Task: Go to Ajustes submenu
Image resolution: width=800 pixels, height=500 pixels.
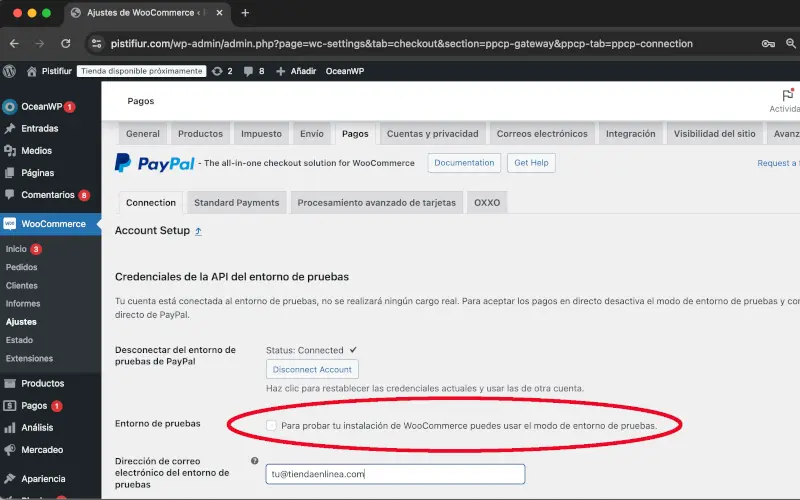Action: click(x=21, y=322)
